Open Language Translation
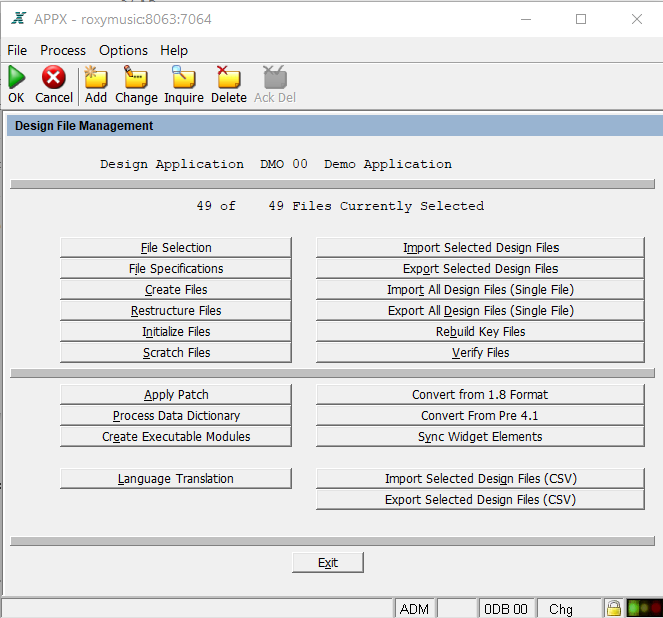The image size is (663, 618). pos(176,479)
